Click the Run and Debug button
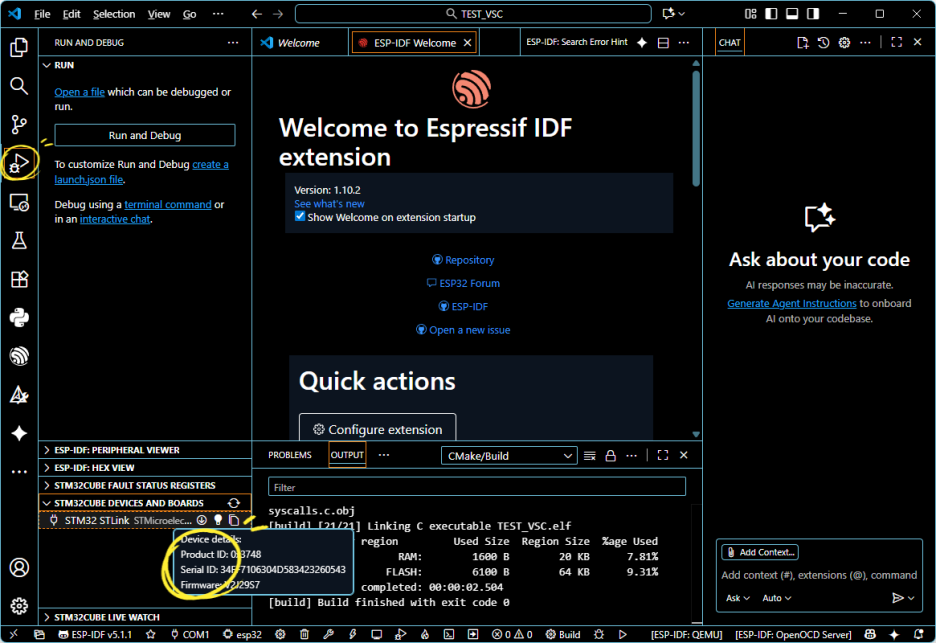This screenshot has width=936, height=643. pos(144,135)
